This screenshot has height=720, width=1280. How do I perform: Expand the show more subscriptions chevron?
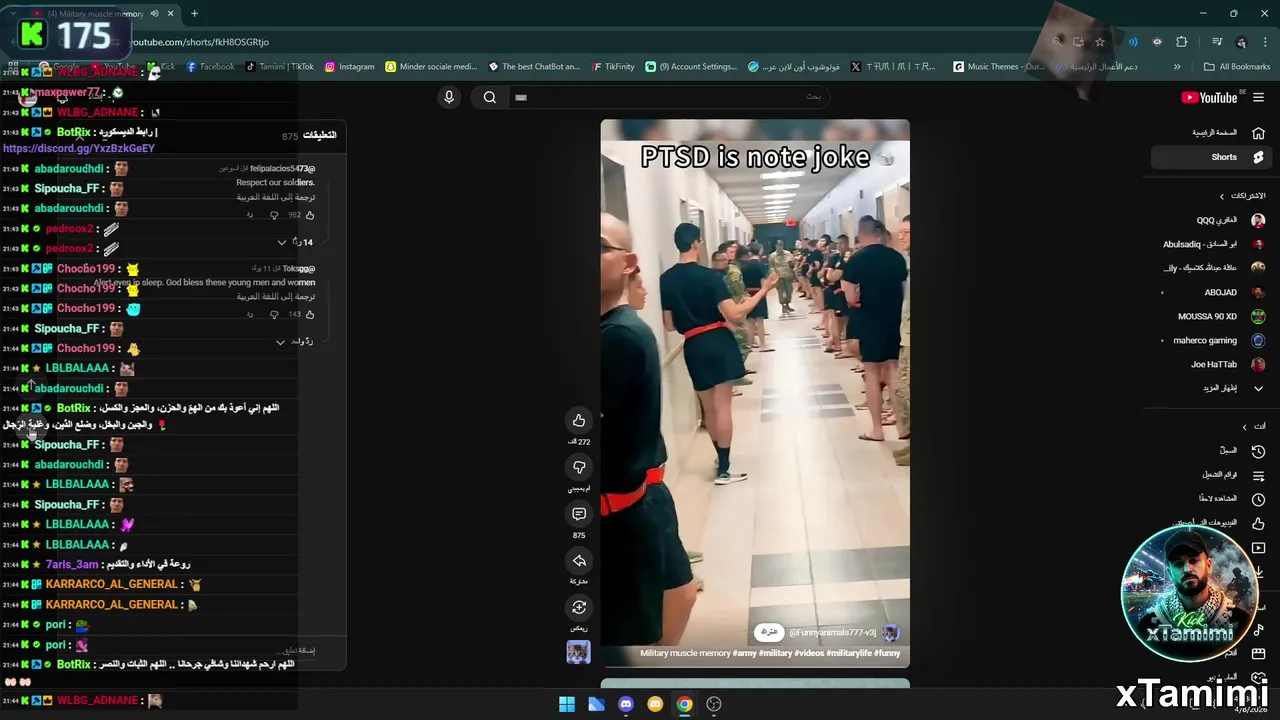1258,388
